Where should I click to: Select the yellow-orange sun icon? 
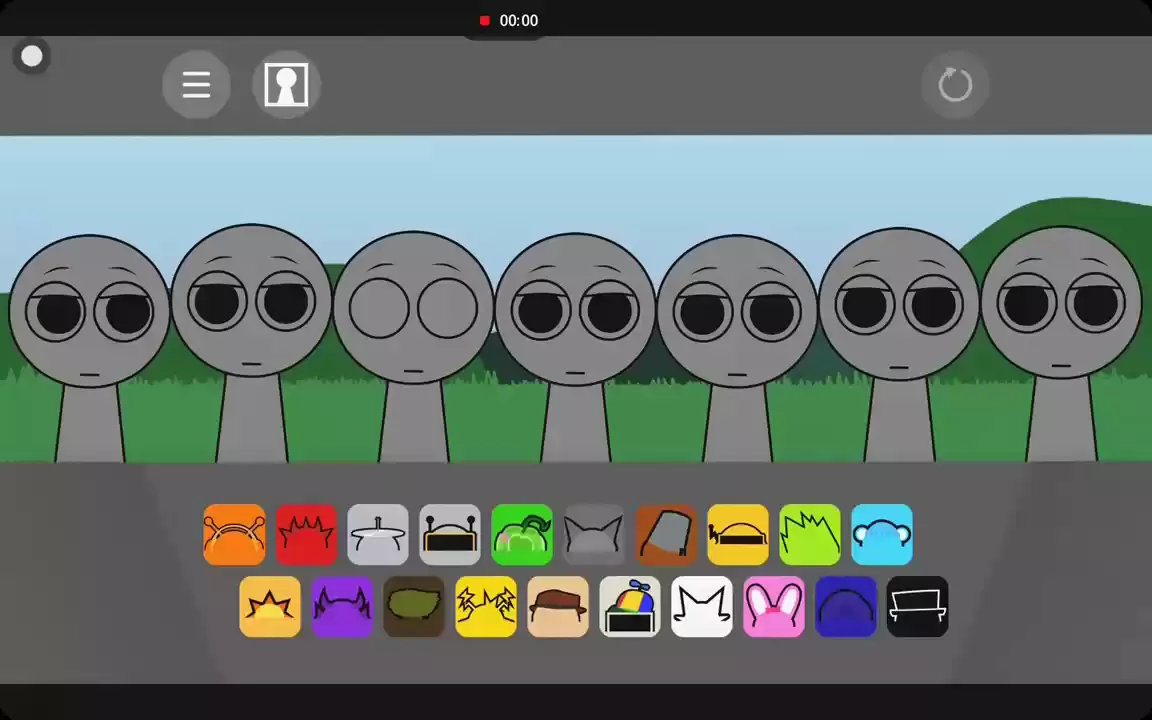pos(270,607)
